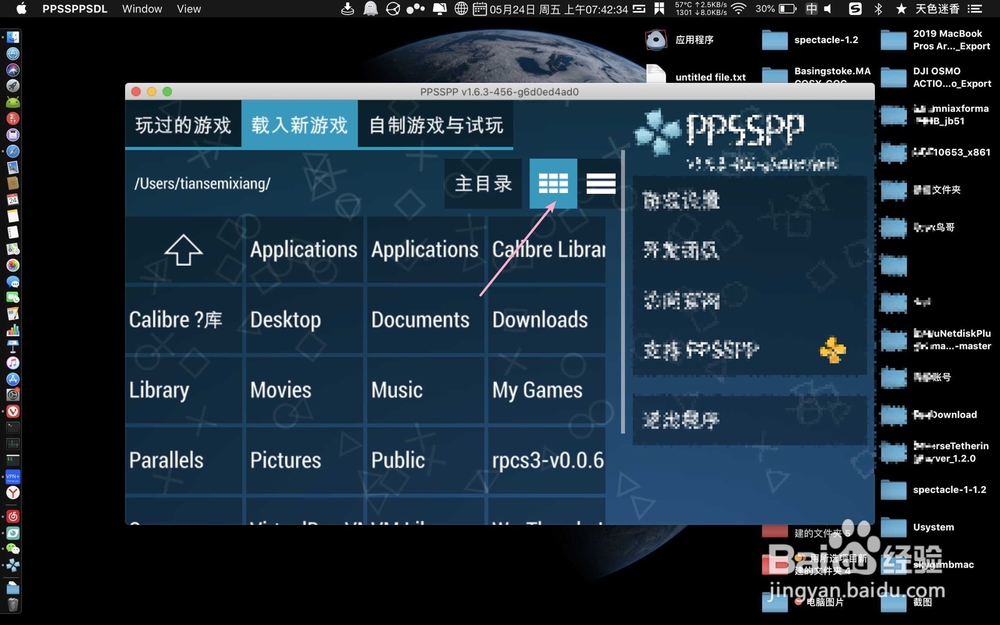Select the untitled file.txt desktop file
The height and width of the screenshot is (625, 1000).
click(696, 75)
